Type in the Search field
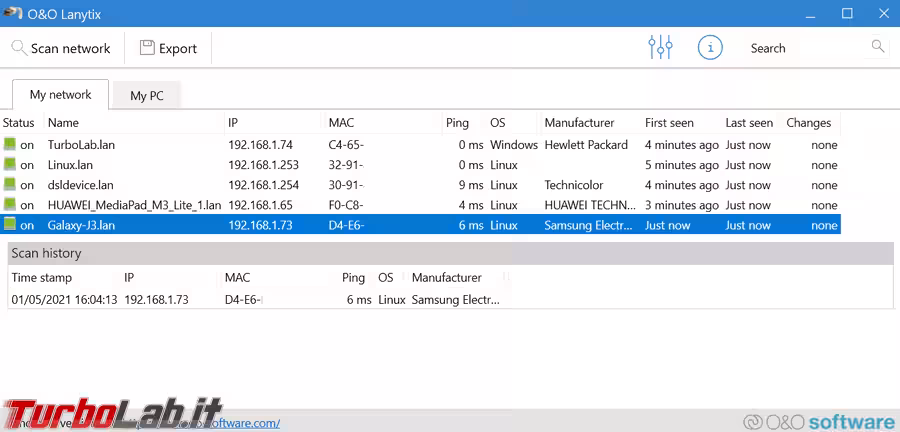 pos(805,48)
